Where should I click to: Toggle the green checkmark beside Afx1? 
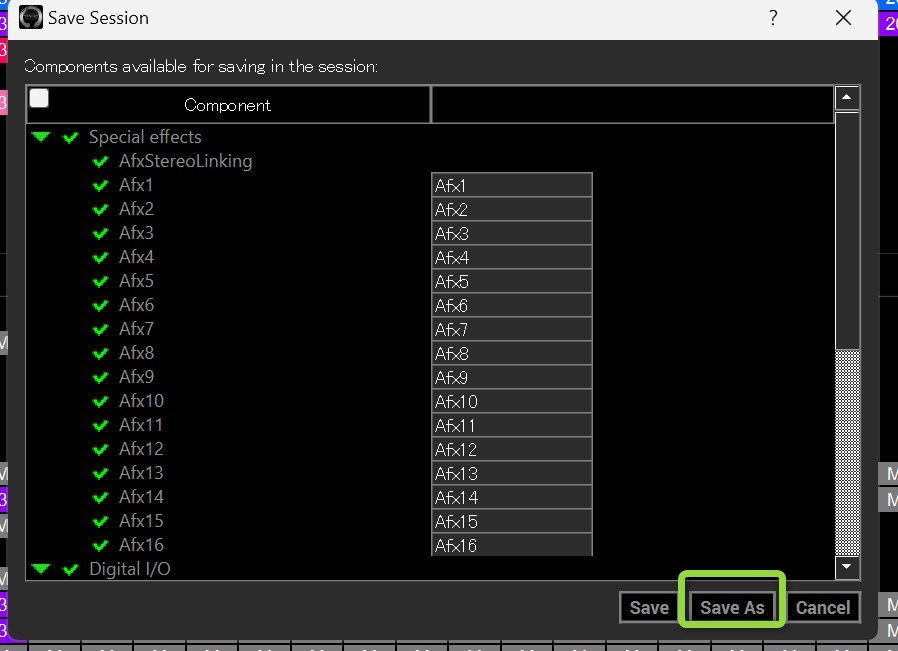[100, 186]
